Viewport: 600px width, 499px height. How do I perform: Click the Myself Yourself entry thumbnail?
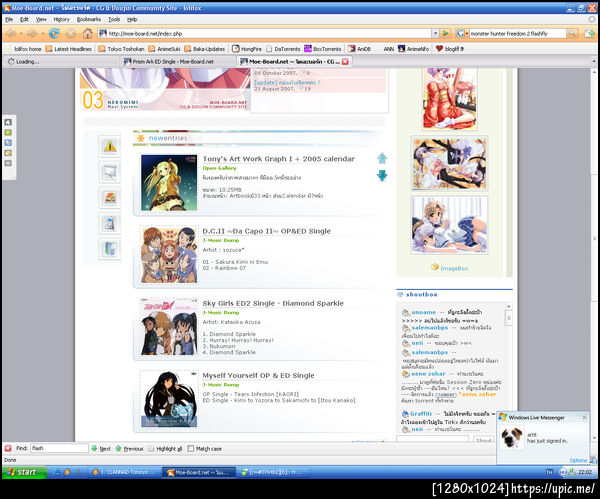coord(169,399)
